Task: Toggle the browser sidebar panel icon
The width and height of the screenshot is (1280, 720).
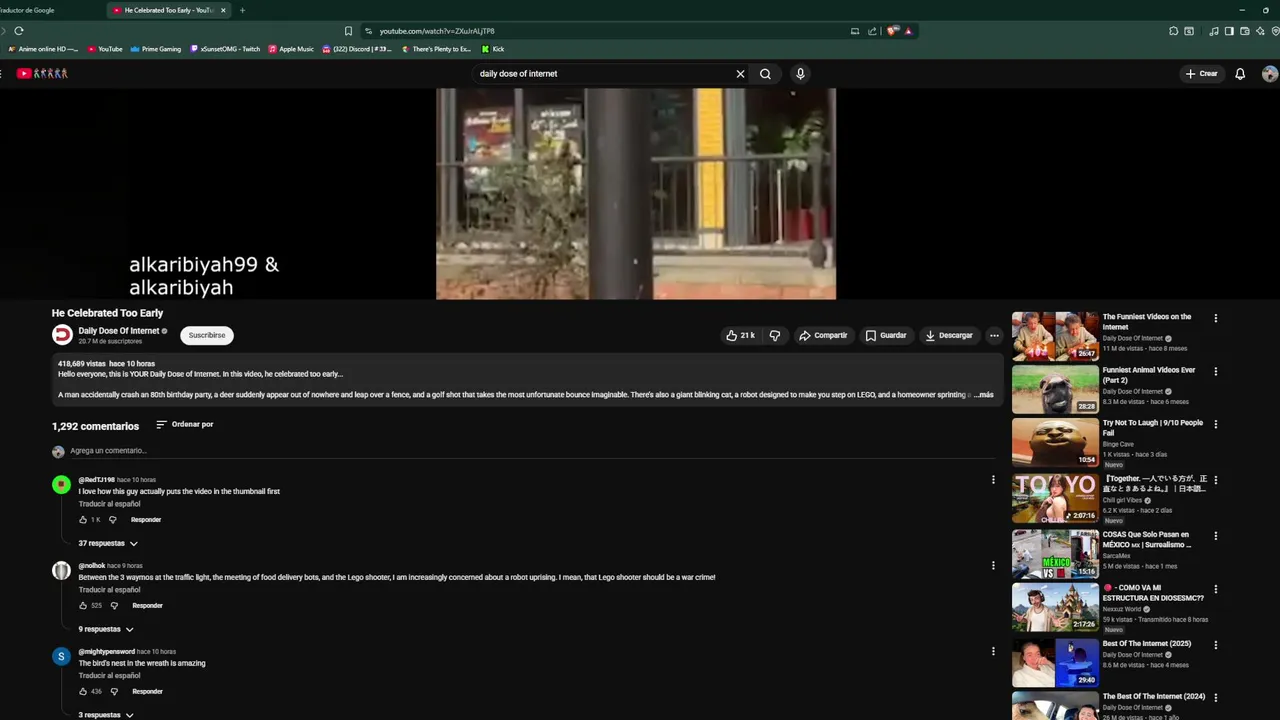Action: (x=1229, y=31)
